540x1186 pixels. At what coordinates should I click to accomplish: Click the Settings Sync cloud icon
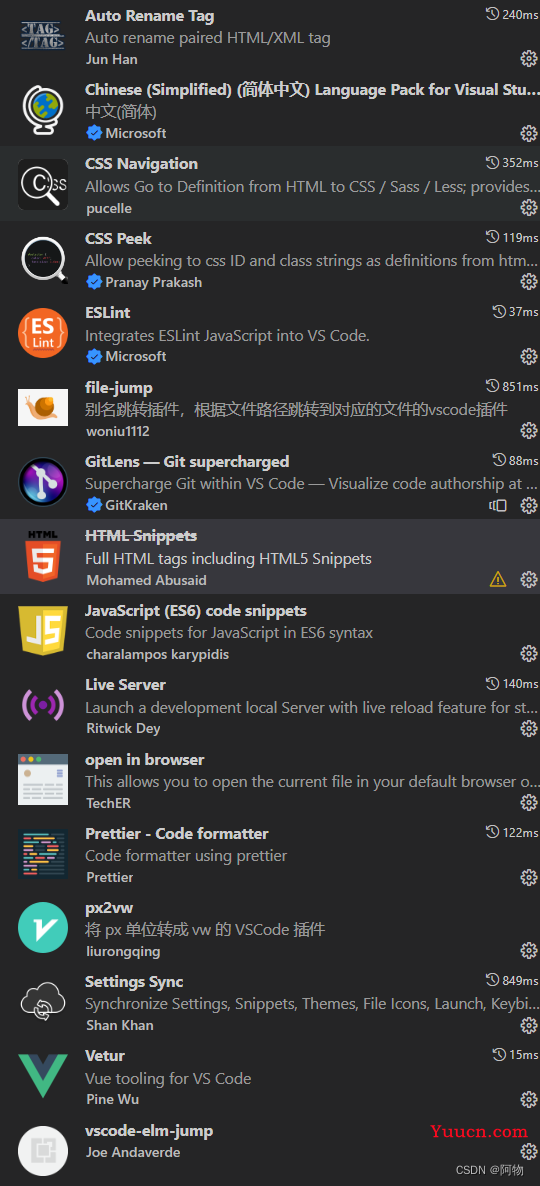43,1003
